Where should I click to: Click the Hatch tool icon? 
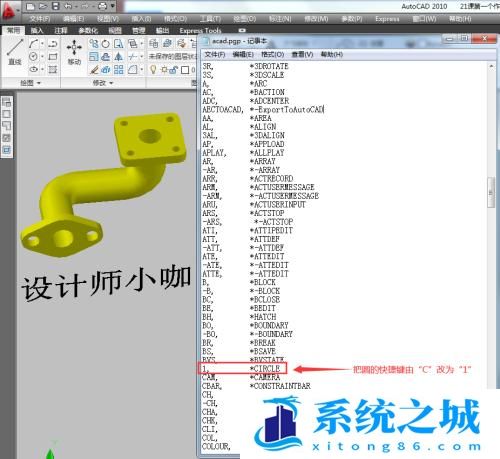tap(53, 69)
